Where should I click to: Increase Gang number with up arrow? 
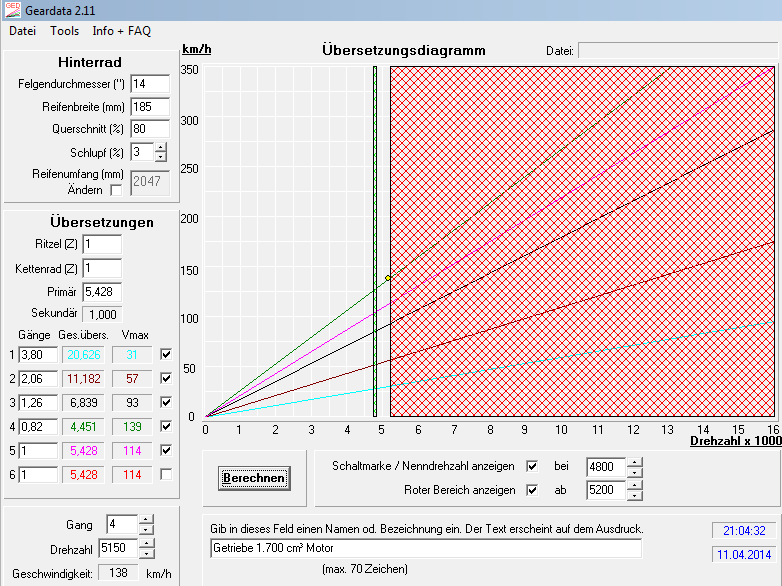point(145,520)
